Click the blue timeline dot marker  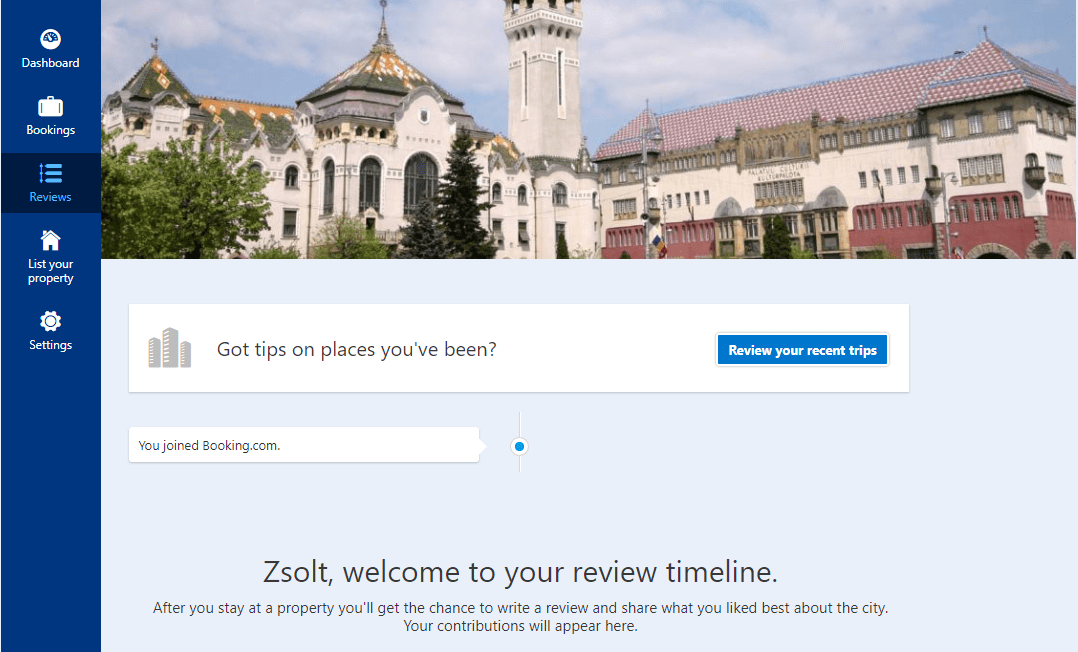(519, 446)
